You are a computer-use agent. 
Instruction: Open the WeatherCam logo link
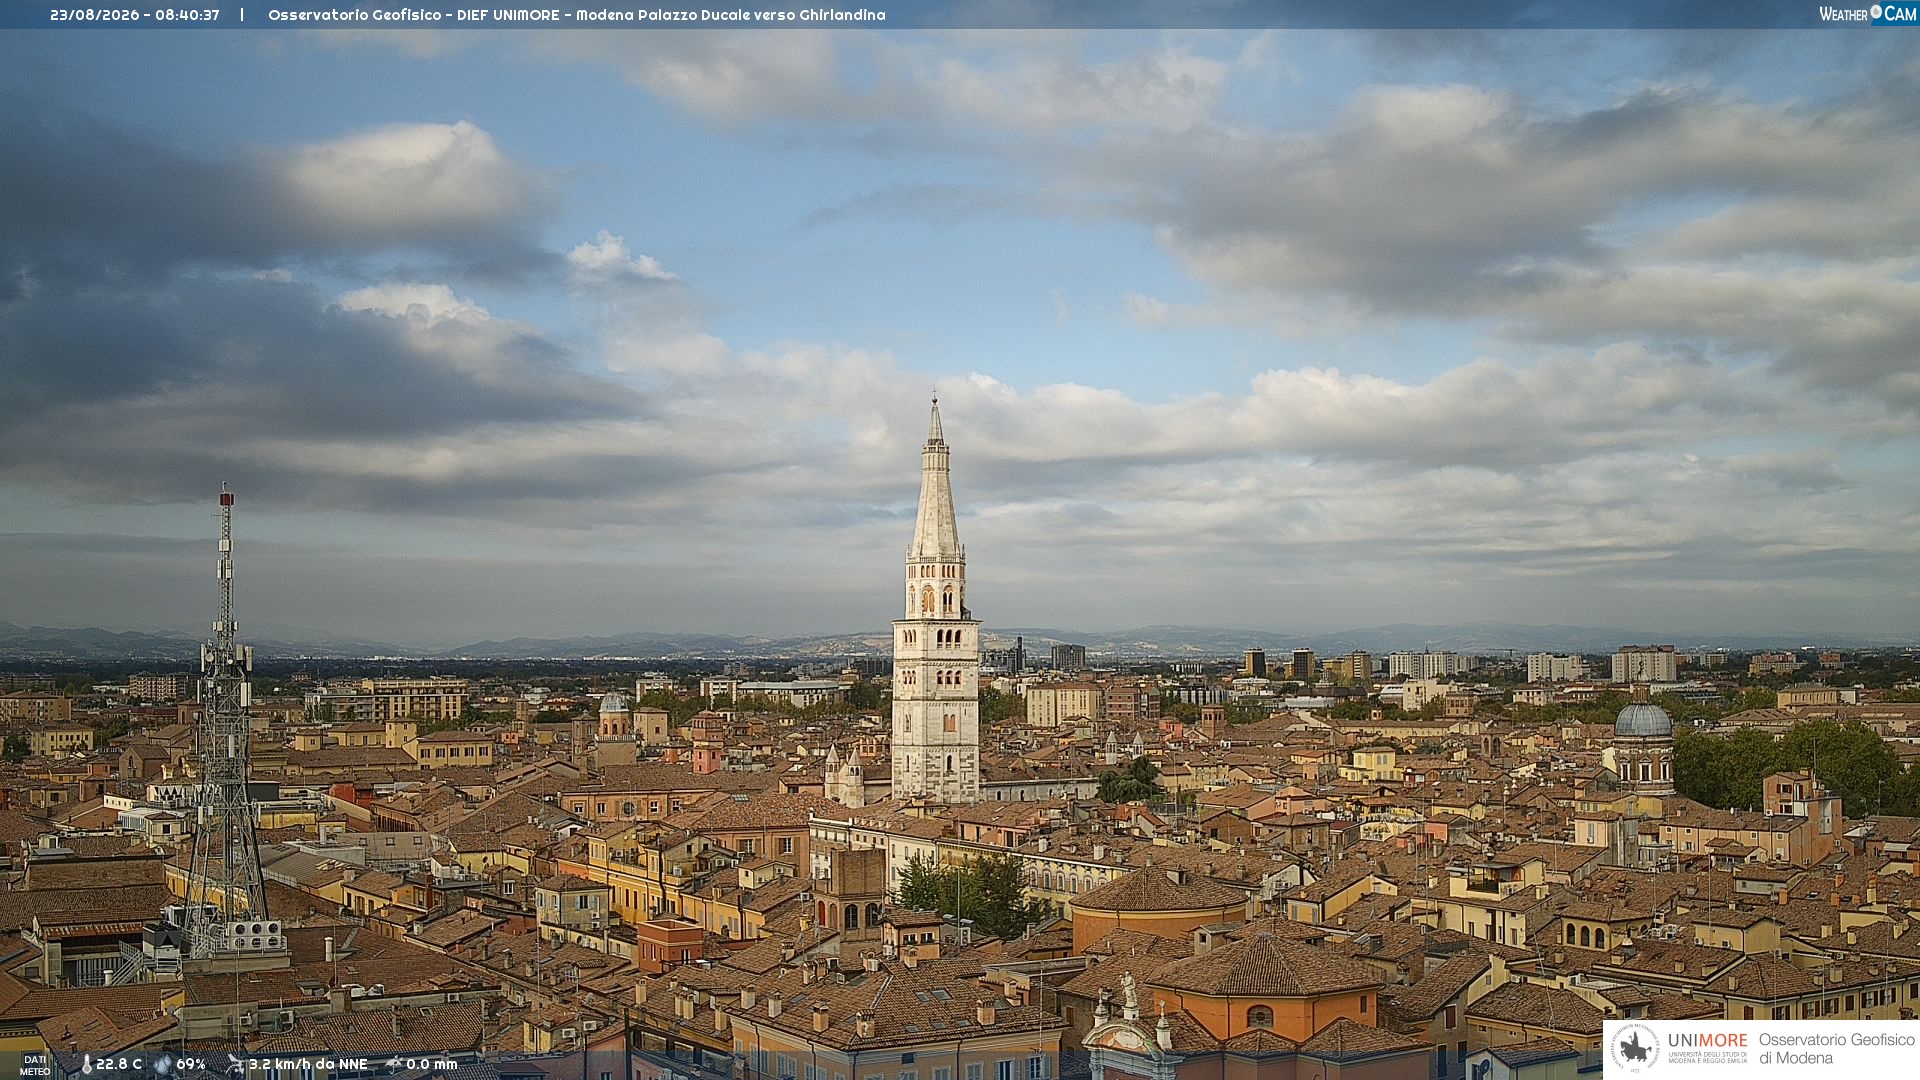[1867, 13]
